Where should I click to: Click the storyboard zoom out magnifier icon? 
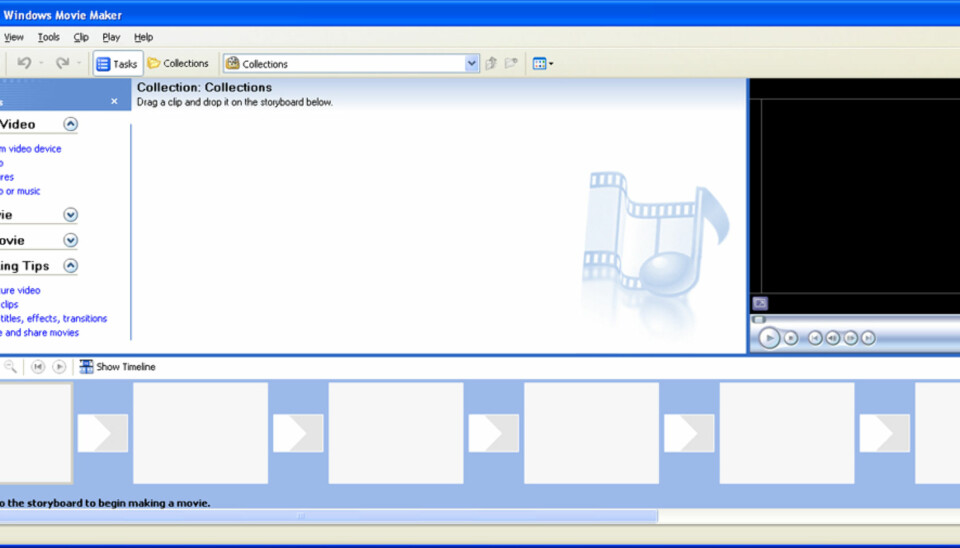point(10,367)
